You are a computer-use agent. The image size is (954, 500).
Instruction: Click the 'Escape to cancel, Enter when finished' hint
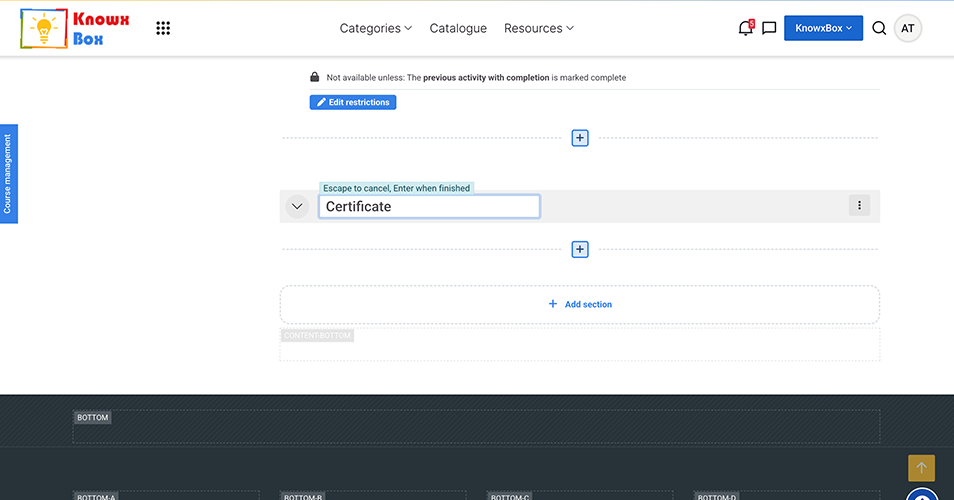click(396, 188)
